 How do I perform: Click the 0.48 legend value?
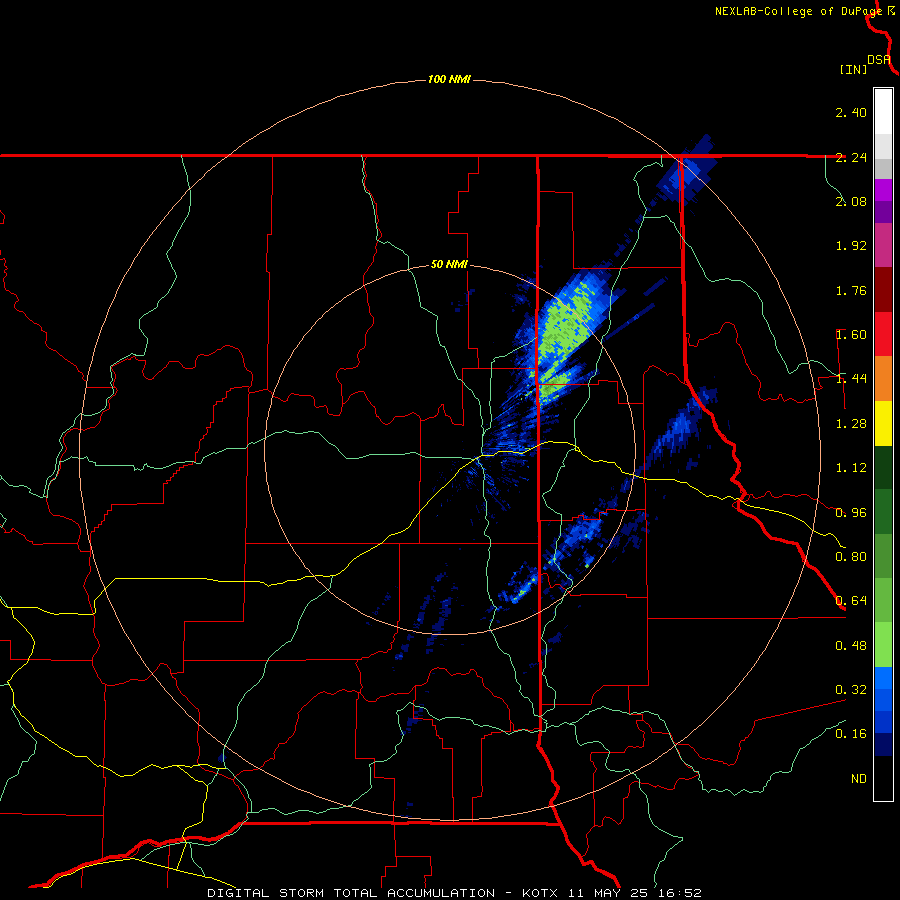point(851,646)
